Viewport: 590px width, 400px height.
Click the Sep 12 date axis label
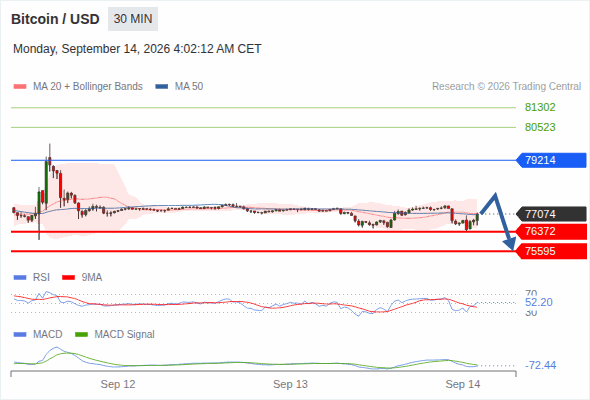(118, 384)
